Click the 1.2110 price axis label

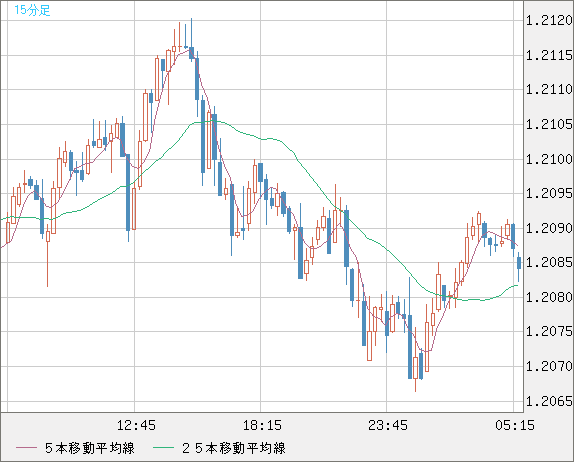point(549,89)
